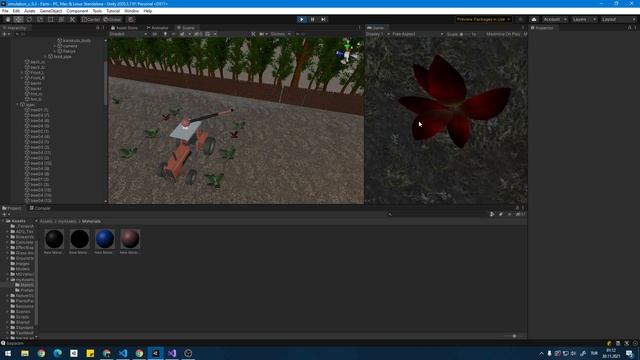Toggle grid snapping icon in toolbar
This screenshot has width=640, height=360.
pos(131,19)
